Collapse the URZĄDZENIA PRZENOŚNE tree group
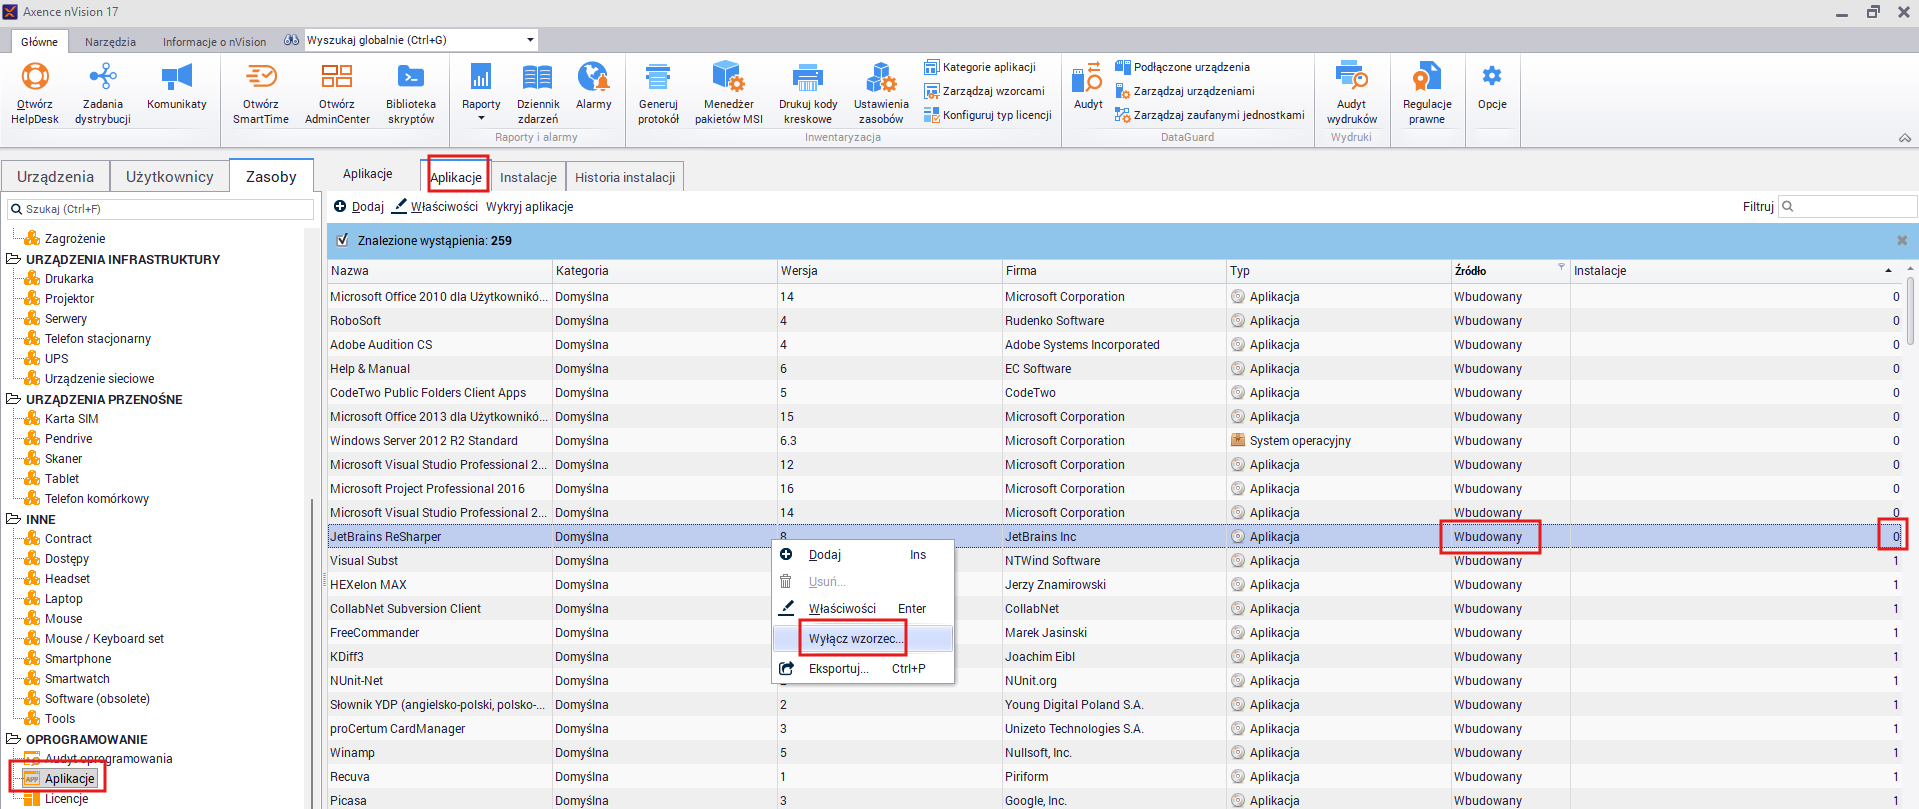 coord(14,399)
